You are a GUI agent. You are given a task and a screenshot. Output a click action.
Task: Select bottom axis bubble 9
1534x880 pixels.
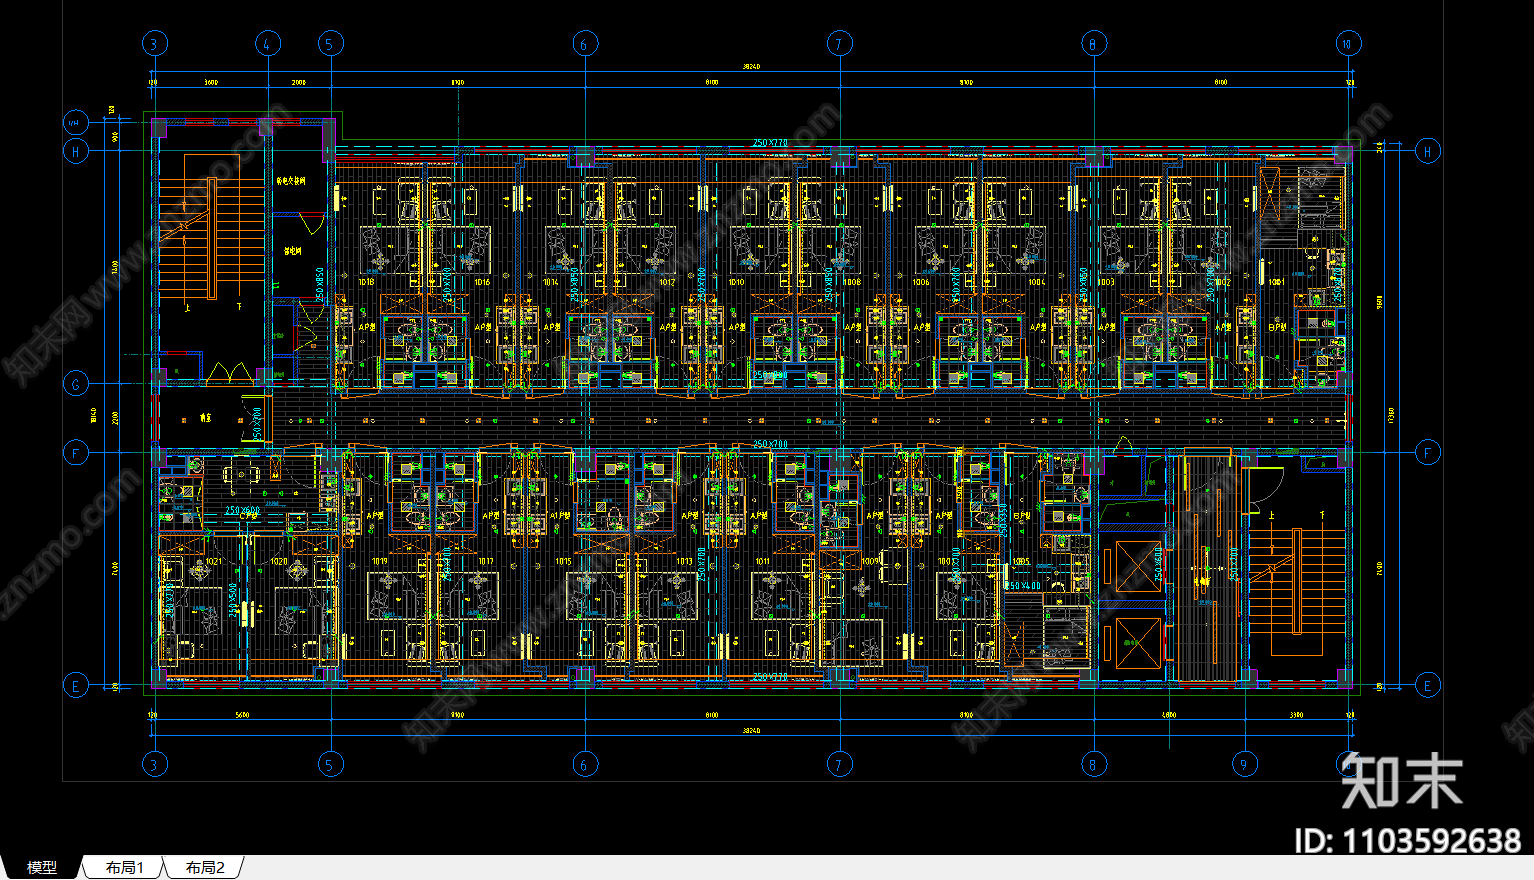click(1244, 765)
